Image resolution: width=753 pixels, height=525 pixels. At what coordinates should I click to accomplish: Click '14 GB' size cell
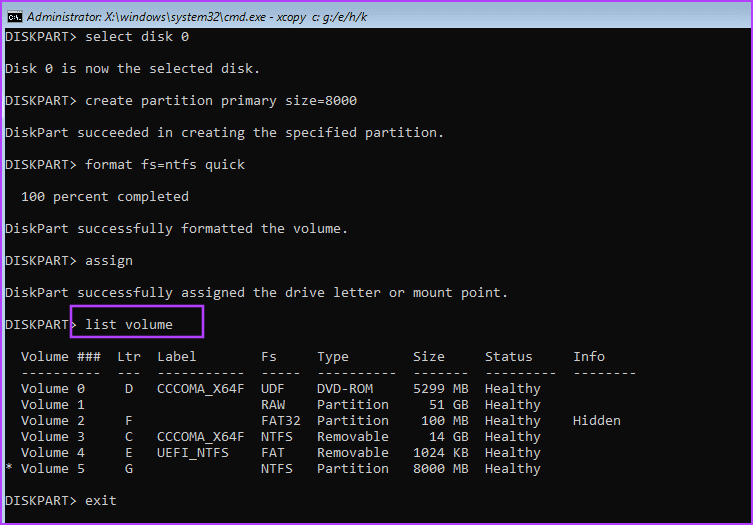pos(449,437)
